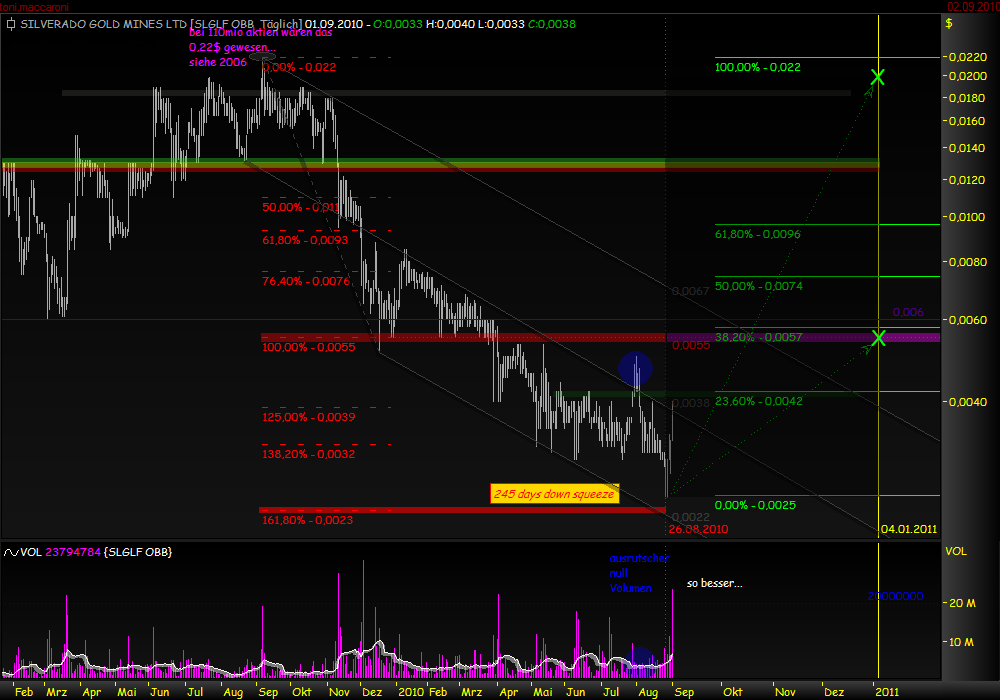Select the yellow '245 days down squeeze' label

pos(555,493)
